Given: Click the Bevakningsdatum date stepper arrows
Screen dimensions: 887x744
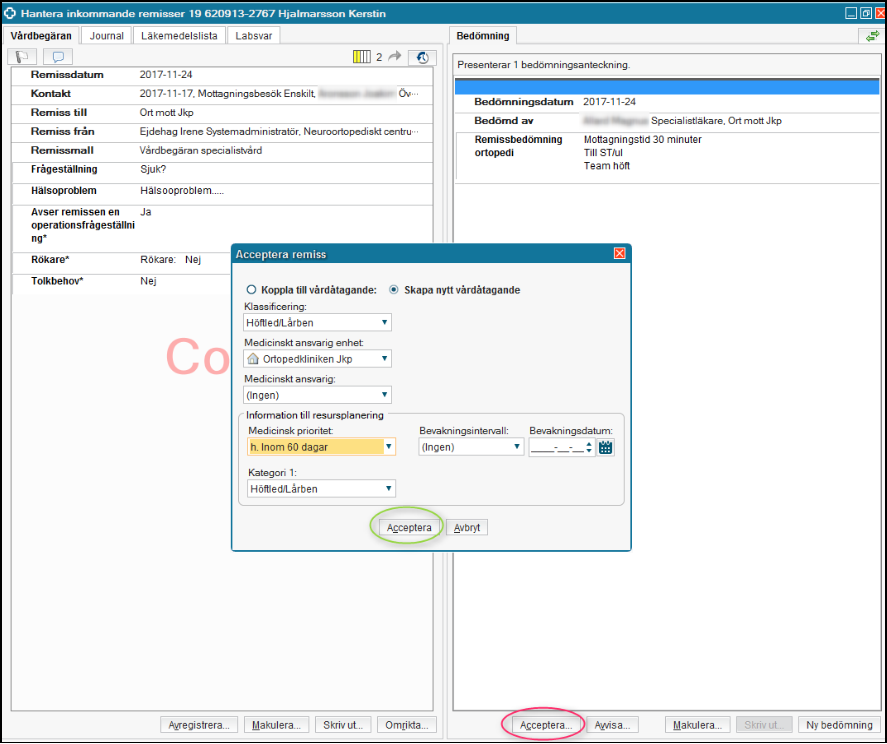Looking at the screenshot, I should (591, 447).
